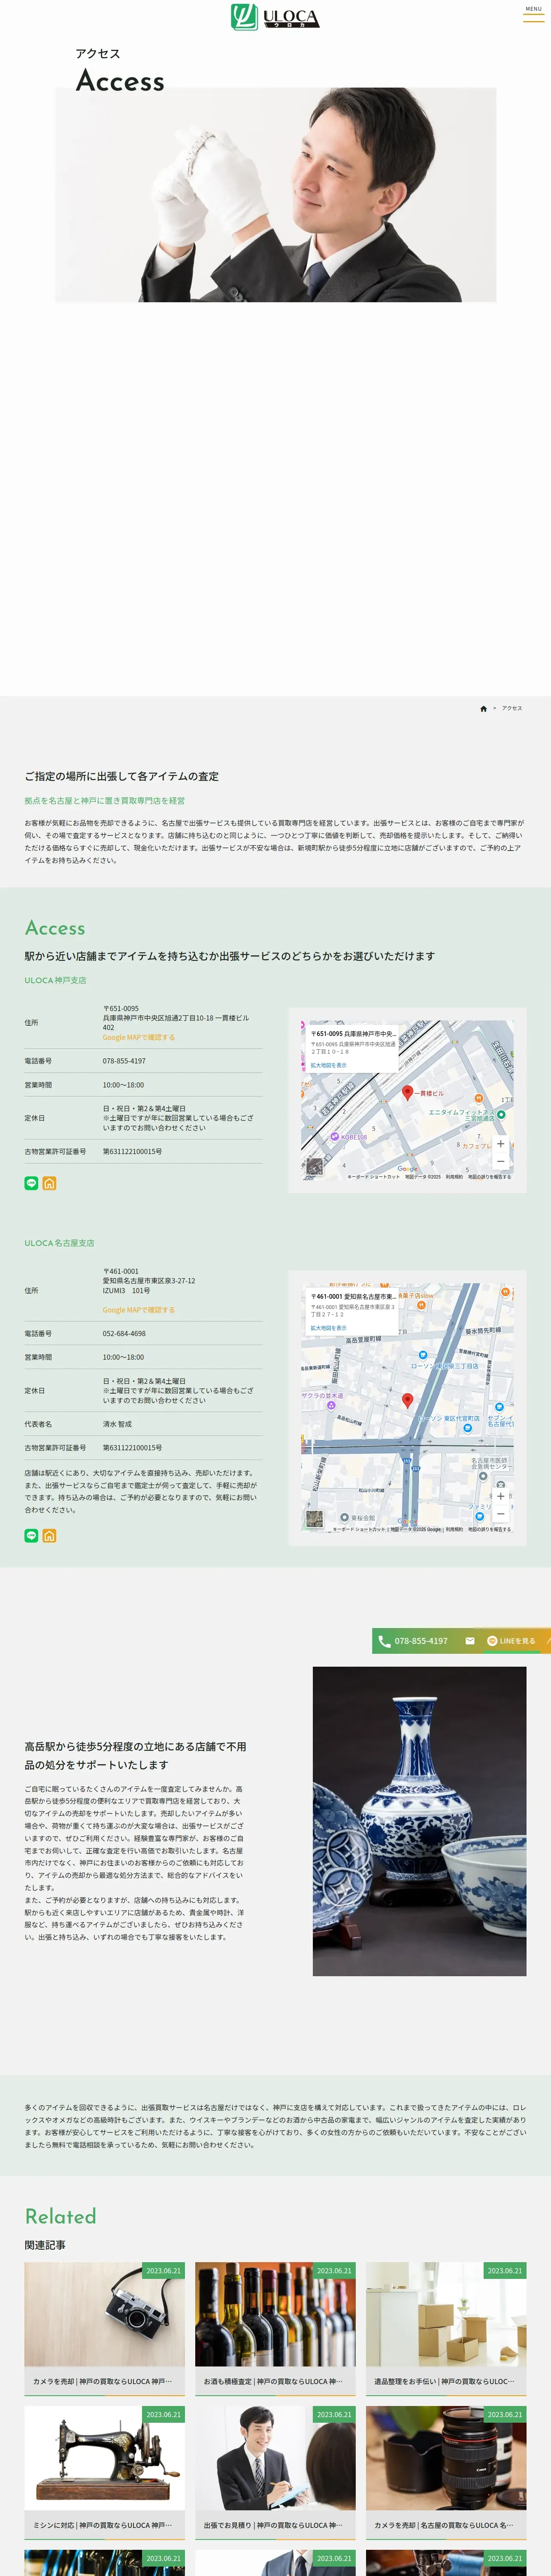Open the MENU hamburger at top right
551x2576 pixels.
[533, 14]
